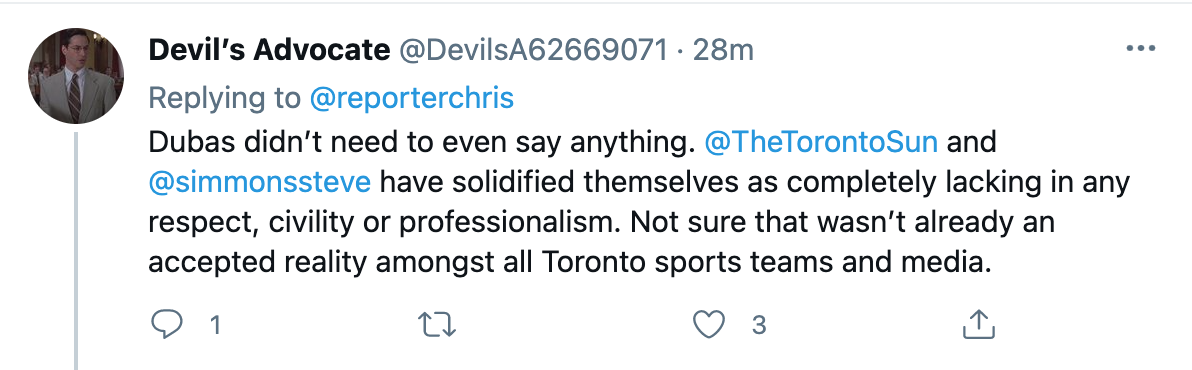This screenshot has width=1192, height=370.
Task: Click the "Replying to" label text
Action: click(226, 99)
